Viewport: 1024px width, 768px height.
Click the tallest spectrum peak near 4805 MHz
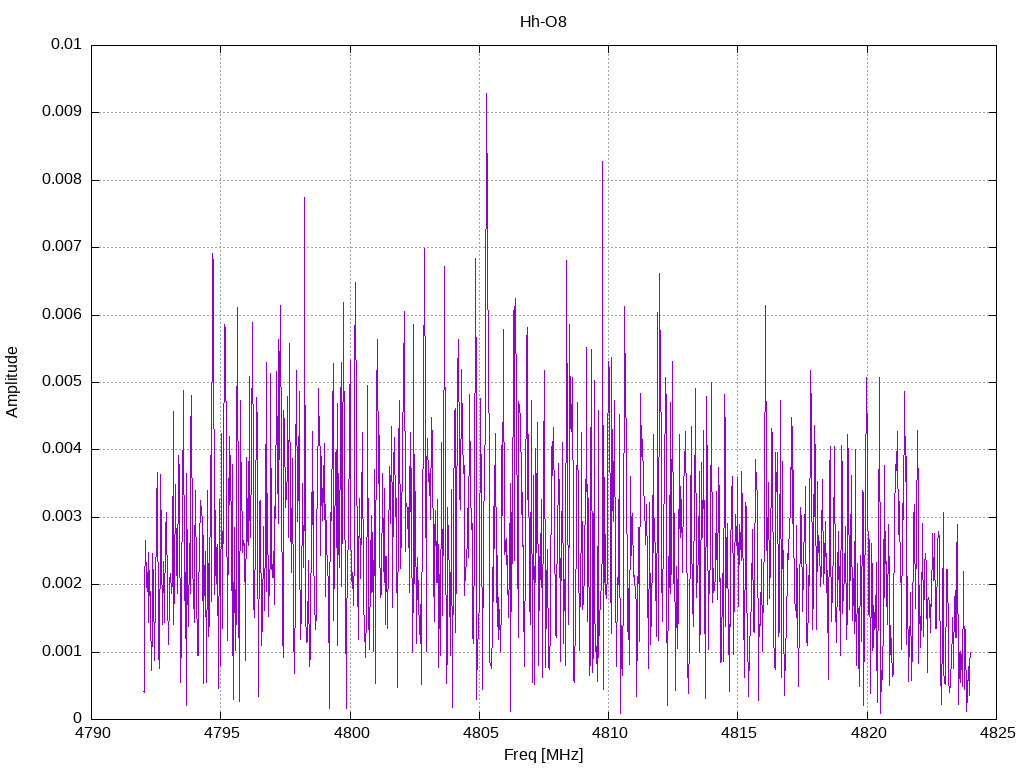[486, 94]
